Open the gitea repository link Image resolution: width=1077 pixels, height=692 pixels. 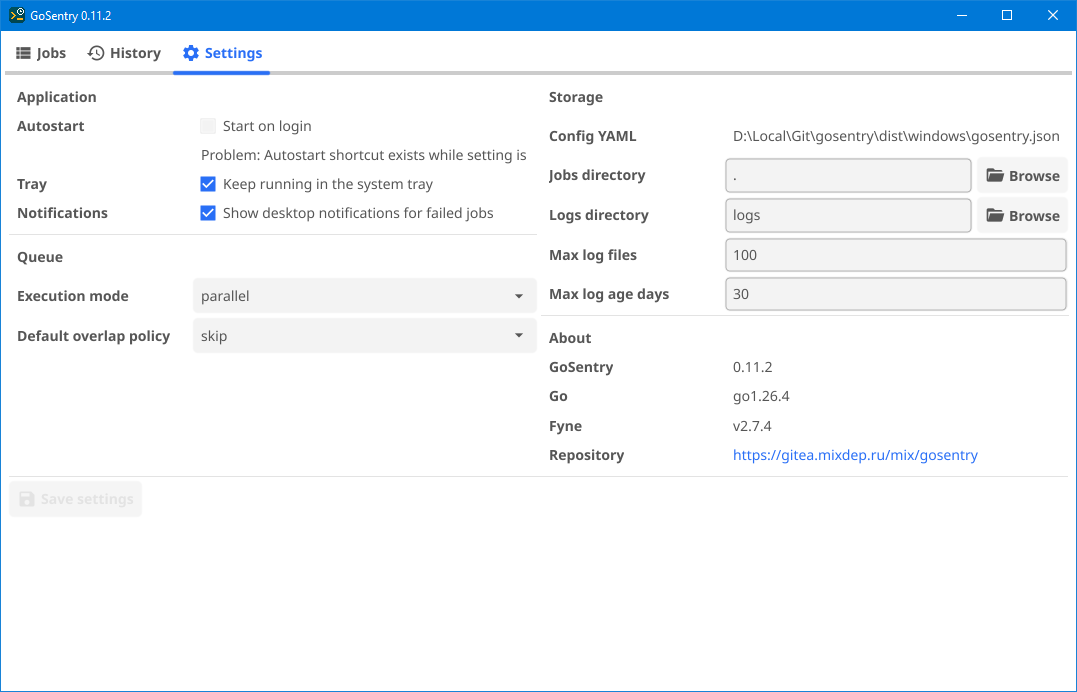click(855, 455)
